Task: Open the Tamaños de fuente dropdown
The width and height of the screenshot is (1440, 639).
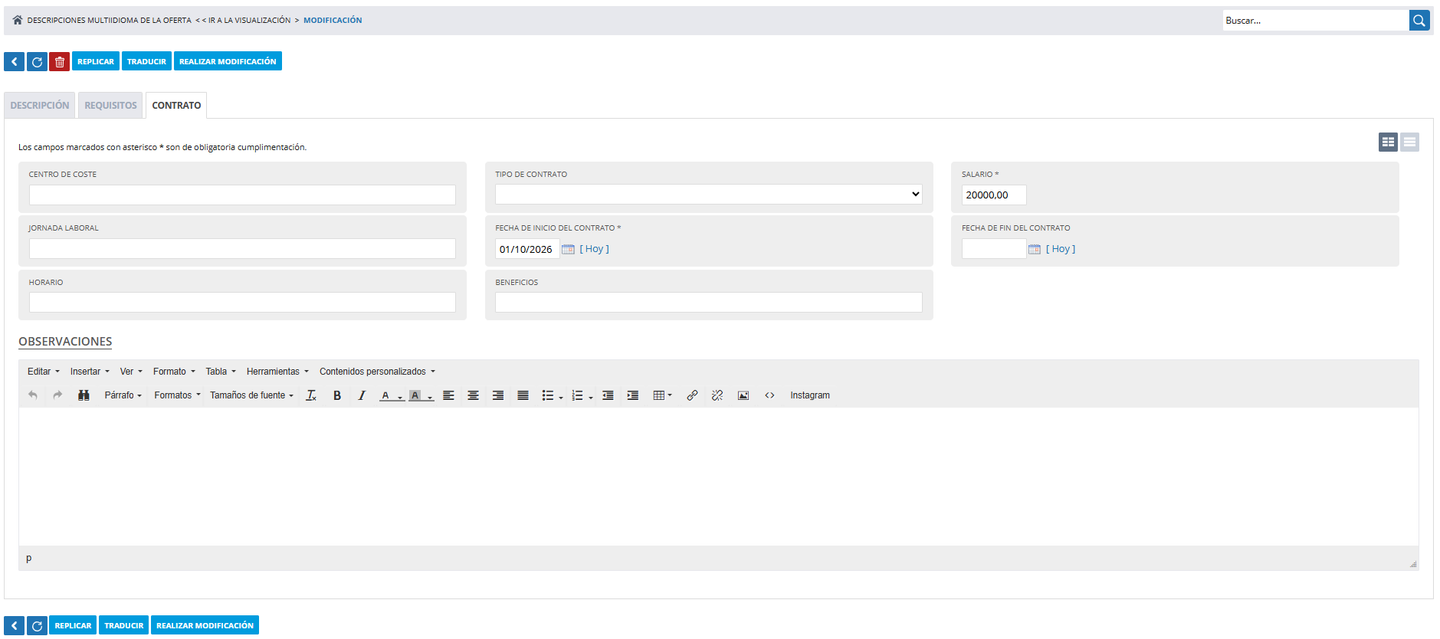Action: click(252, 396)
